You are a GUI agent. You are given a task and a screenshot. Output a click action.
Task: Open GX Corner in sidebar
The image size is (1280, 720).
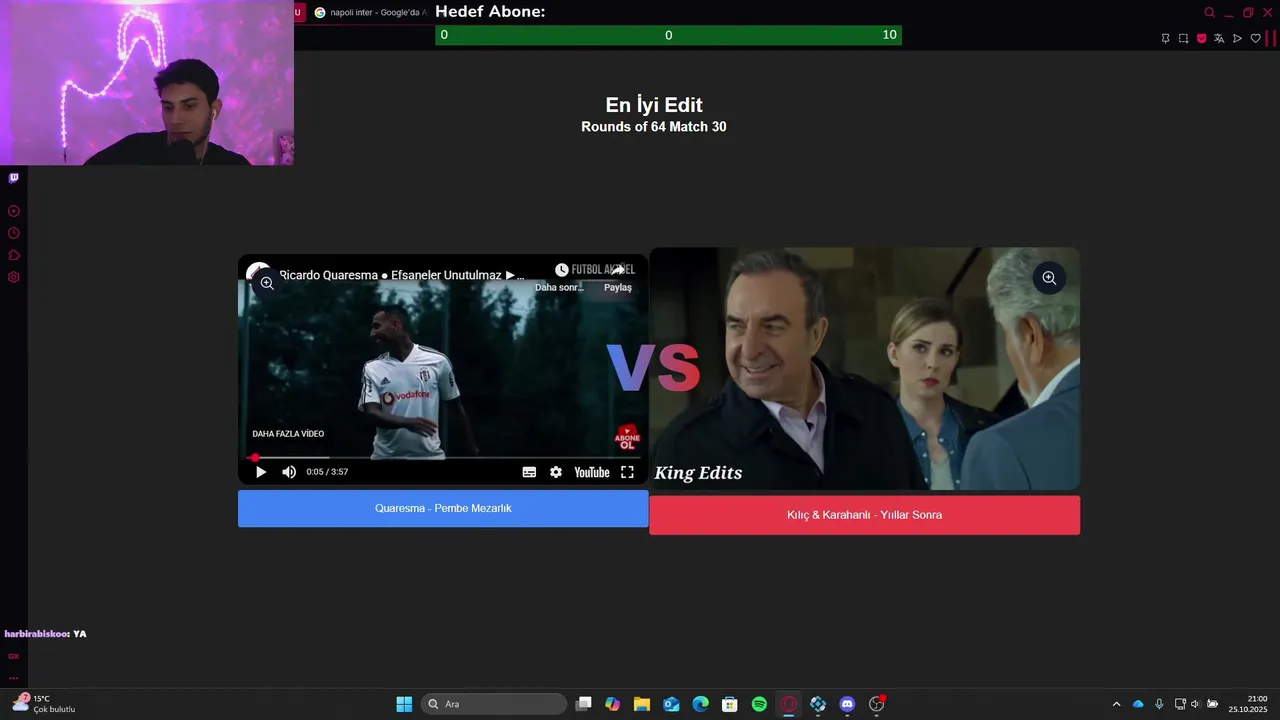pyautogui.click(x=14, y=656)
